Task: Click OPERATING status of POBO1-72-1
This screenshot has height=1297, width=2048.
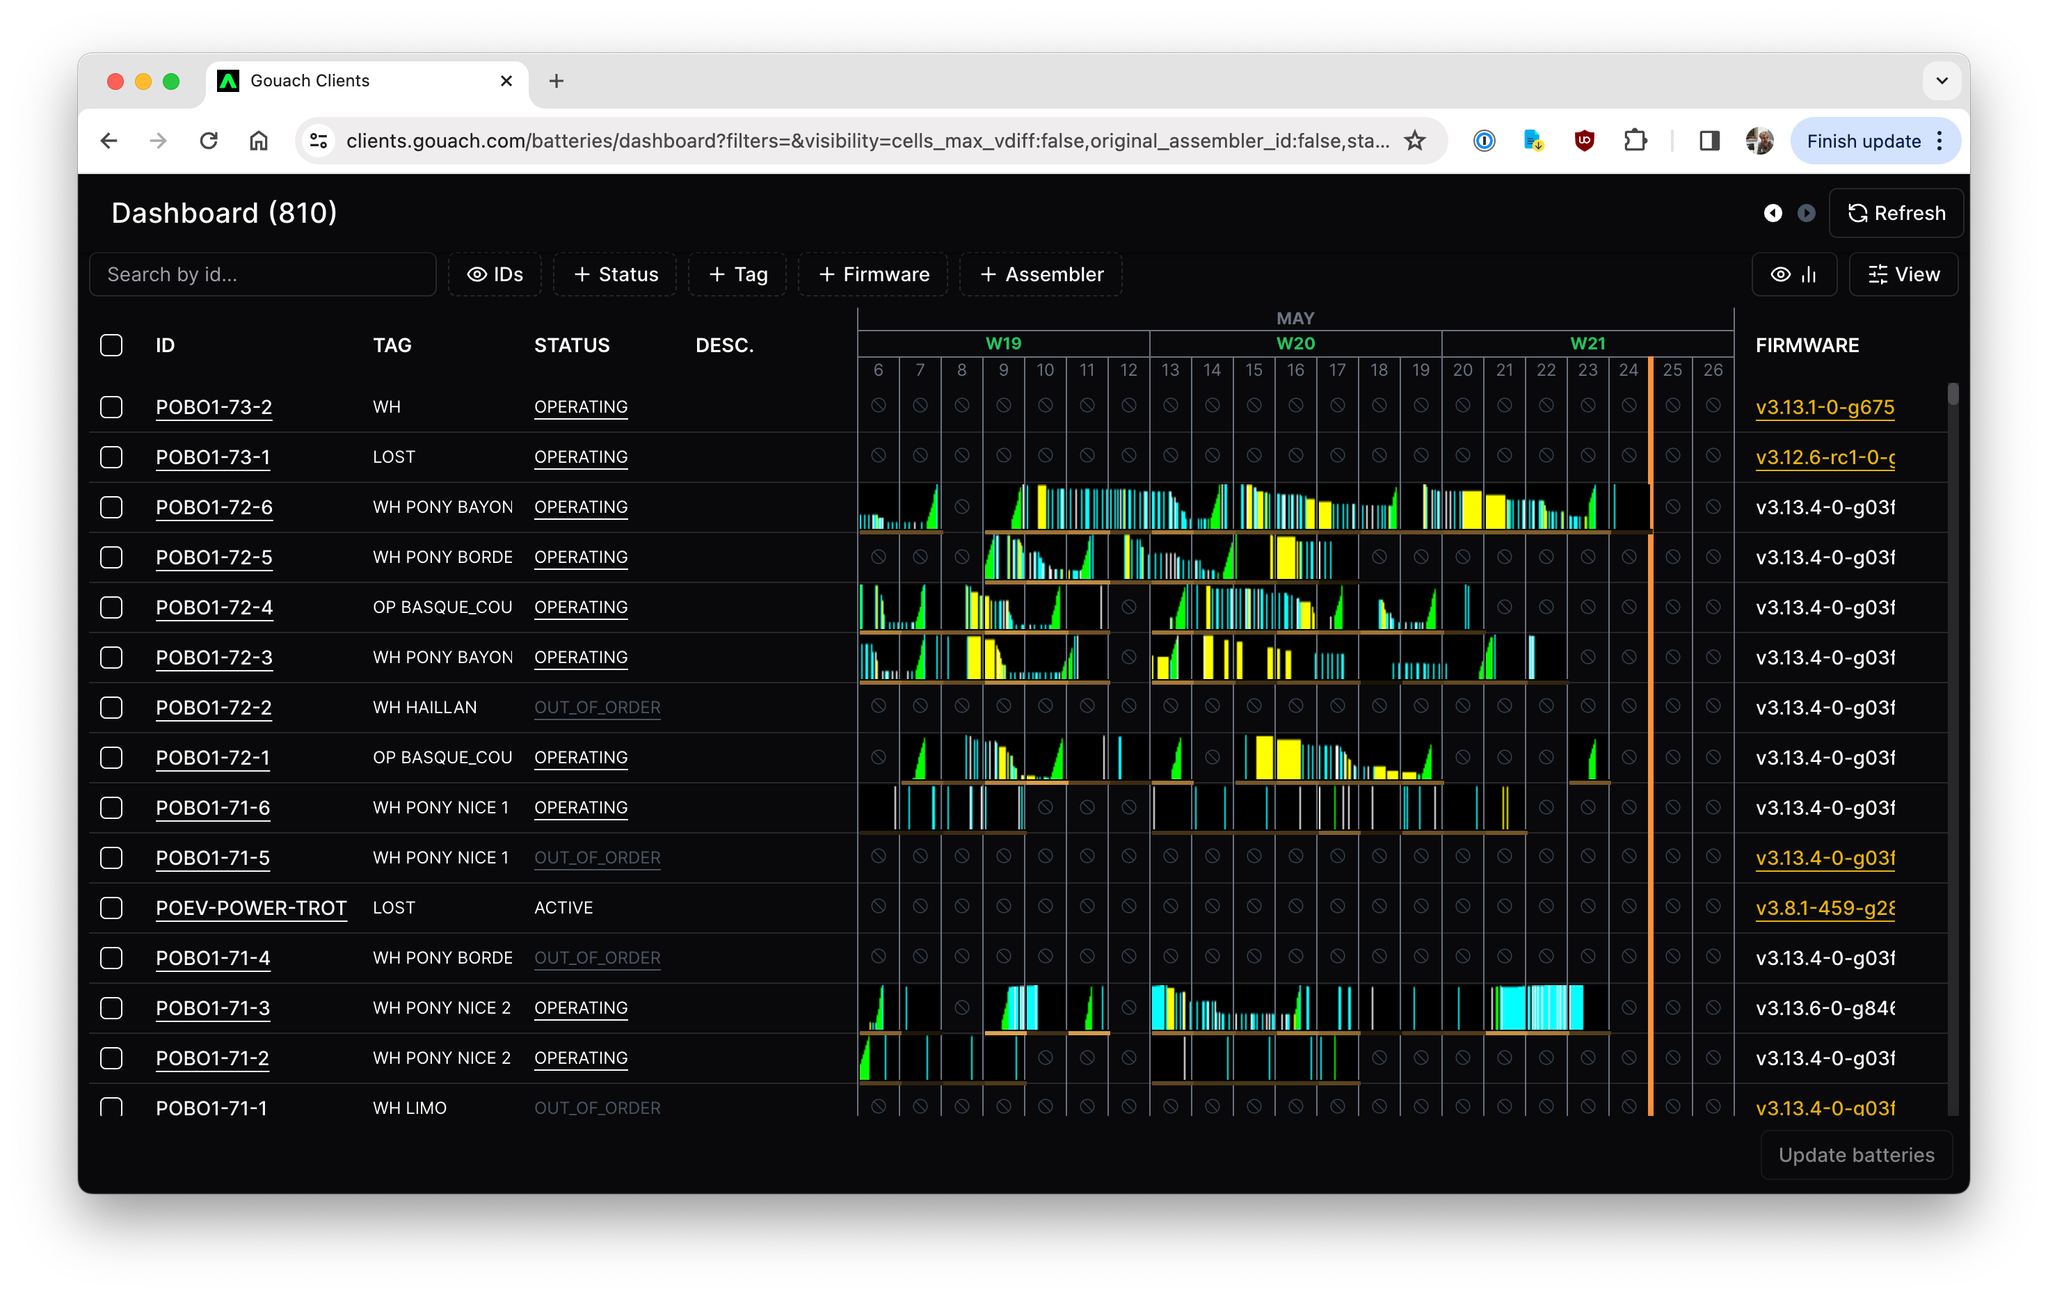Action: point(581,757)
